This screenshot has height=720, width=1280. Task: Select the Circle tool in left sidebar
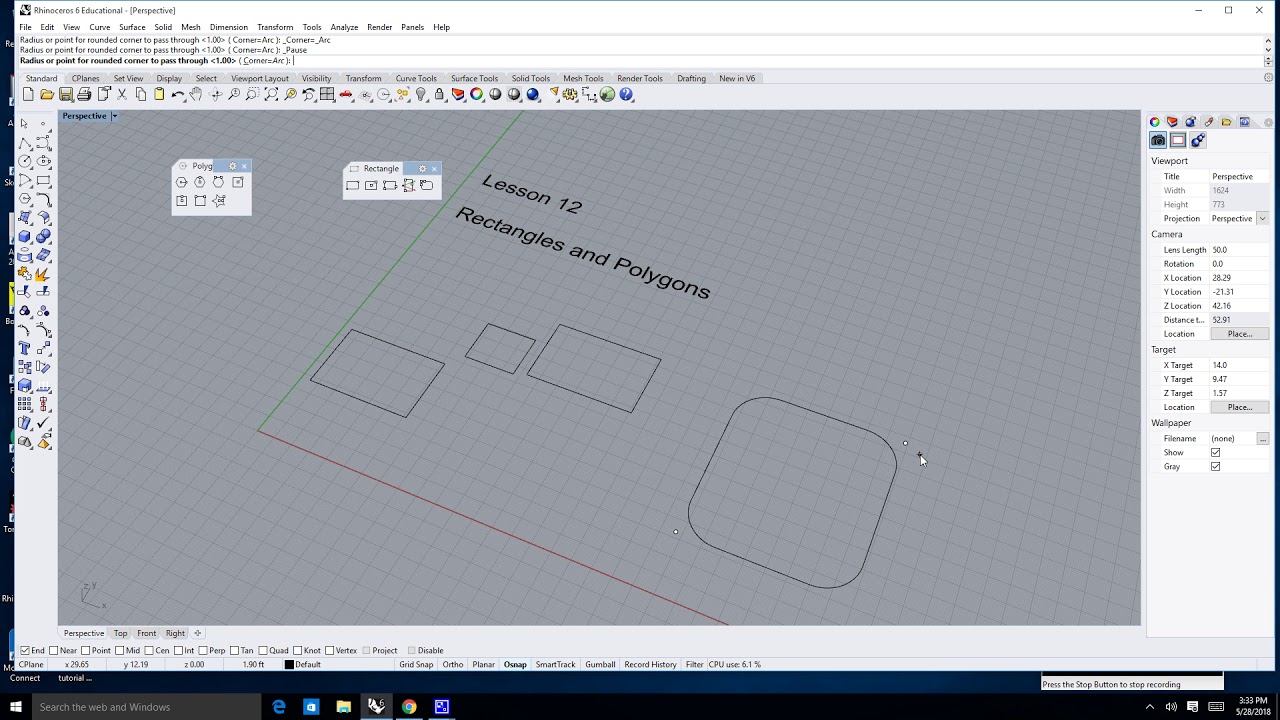[25, 161]
